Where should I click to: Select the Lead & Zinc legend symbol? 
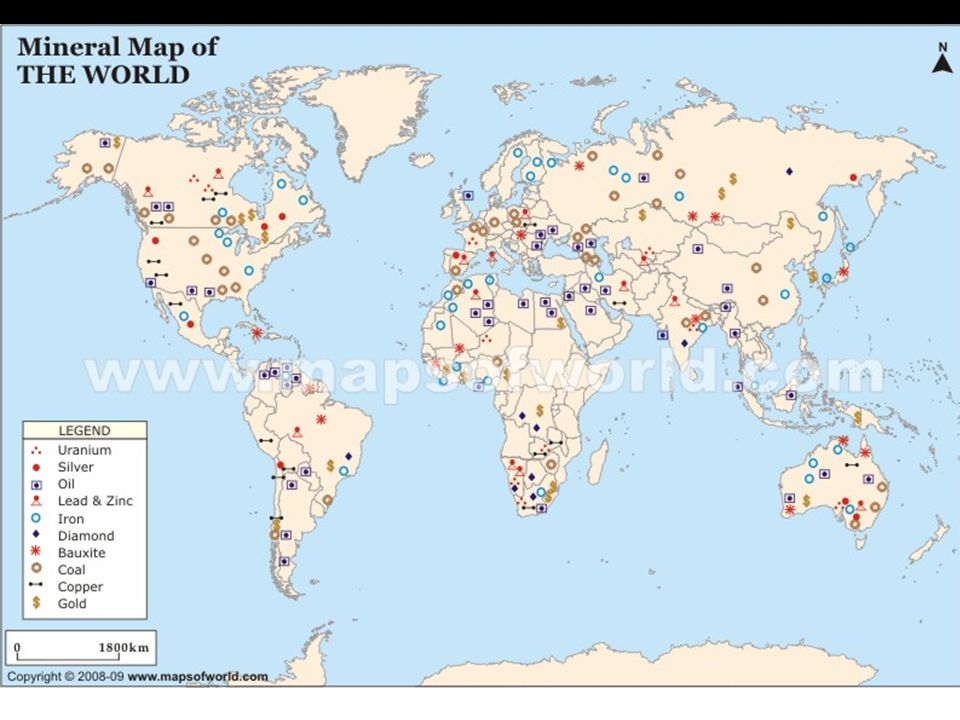tap(36, 501)
